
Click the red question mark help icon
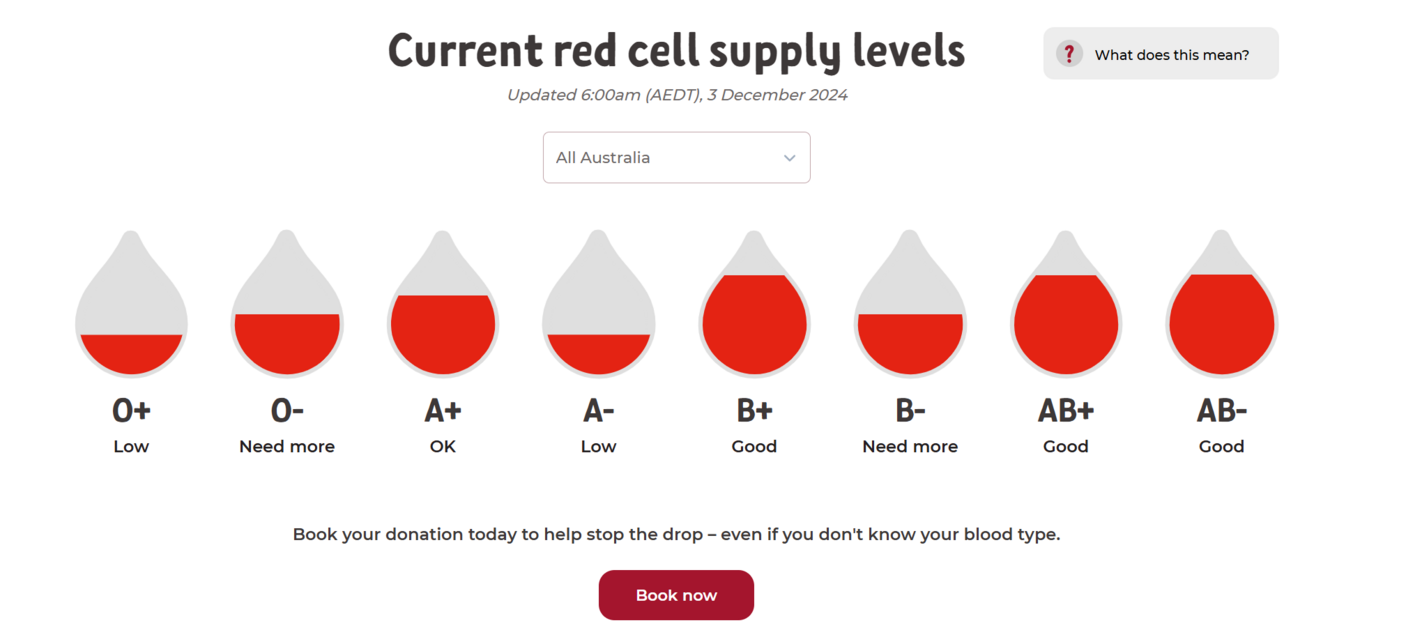[x=1069, y=53]
